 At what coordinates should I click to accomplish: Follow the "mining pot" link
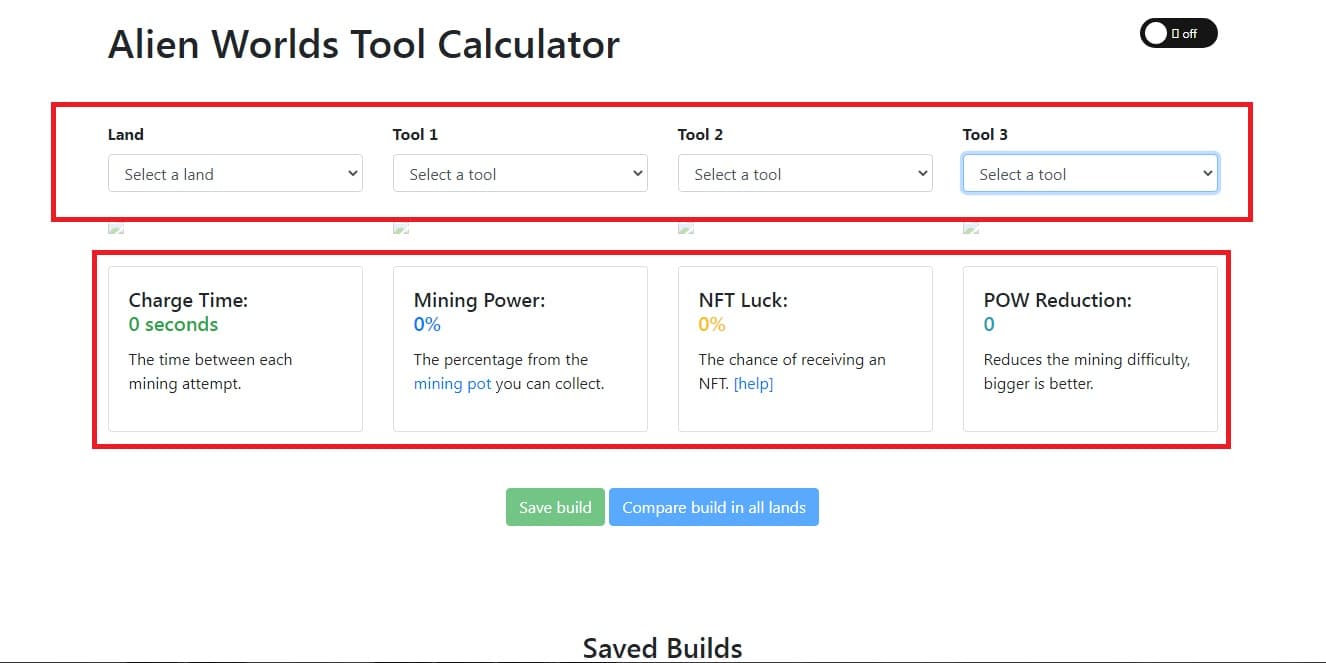[x=452, y=384]
